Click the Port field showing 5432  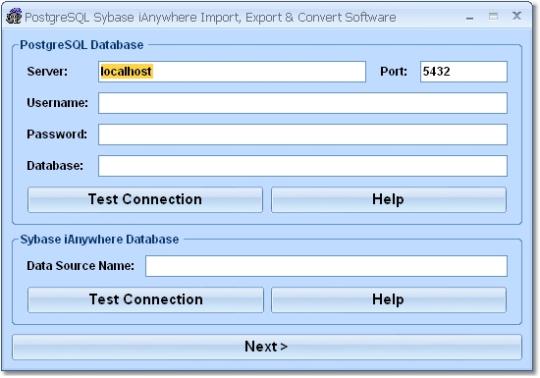(464, 72)
